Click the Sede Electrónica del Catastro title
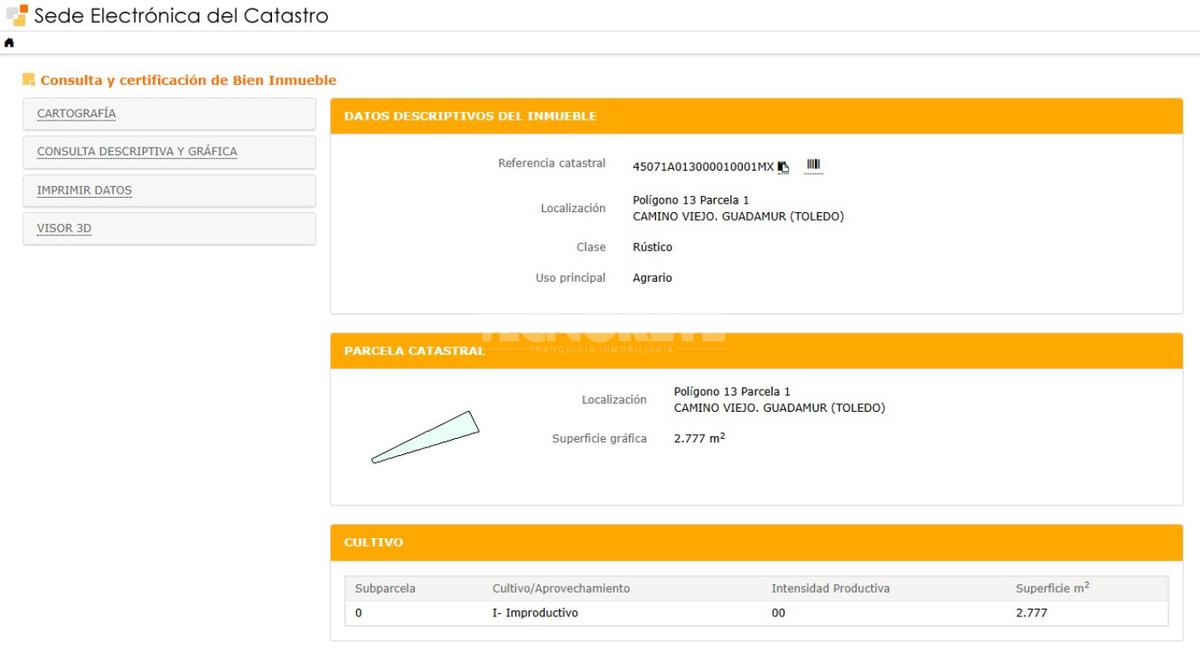Image resolution: width=1200 pixels, height=652 pixels. coord(181,16)
